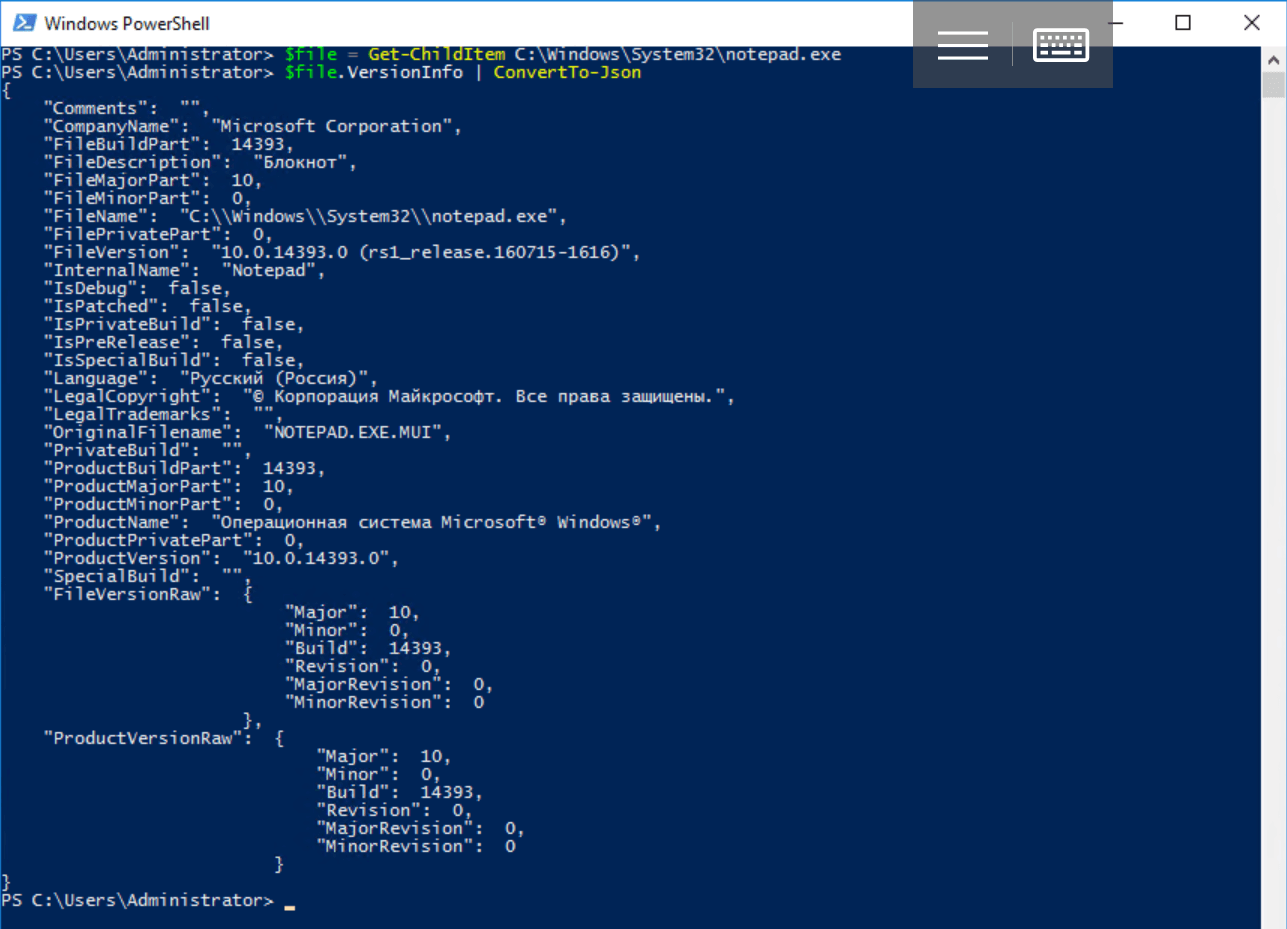Maximize the Windows PowerShell window
Screen dimensions: 1287x929
click(1183, 22)
